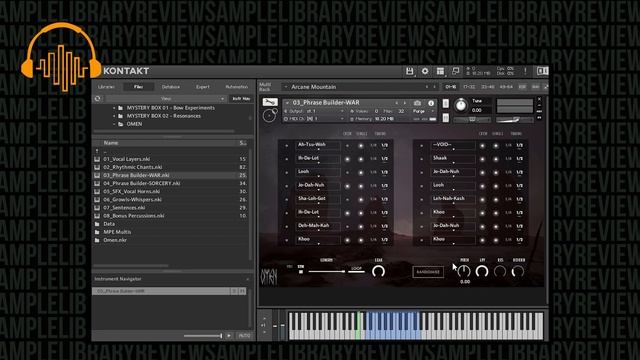The image size is (640, 360).
Task: Click the LPF knob
Action: (482, 271)
